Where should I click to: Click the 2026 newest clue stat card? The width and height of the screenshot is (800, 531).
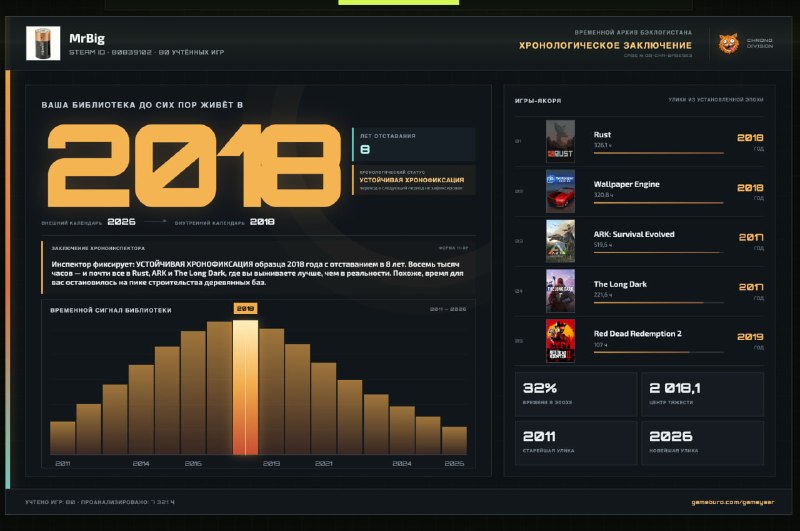703,443
